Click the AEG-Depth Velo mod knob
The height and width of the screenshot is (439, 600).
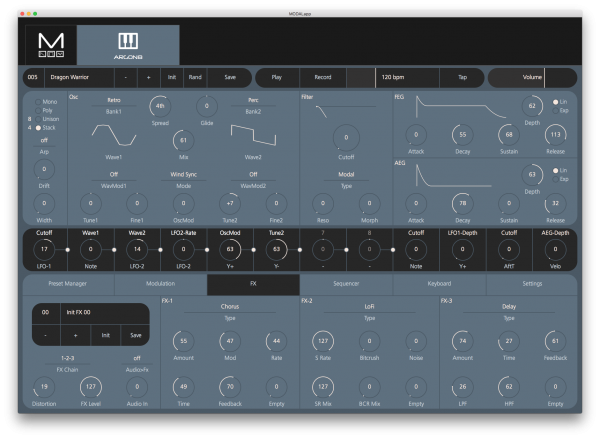[555, 249]
